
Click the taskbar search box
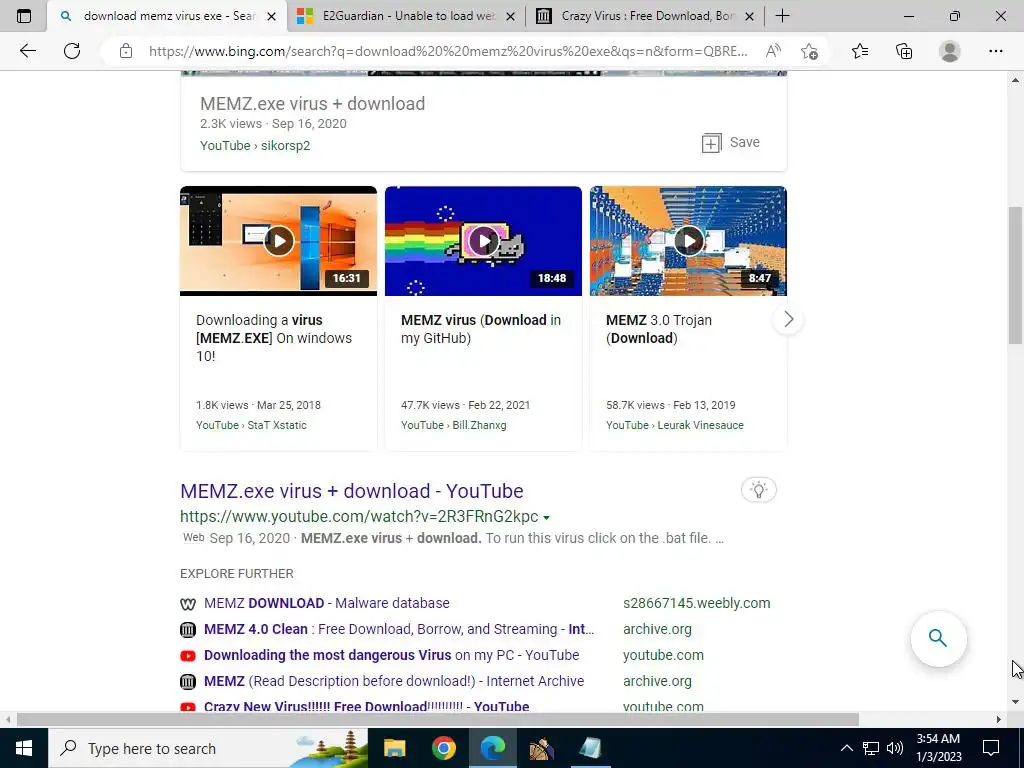[x=208, y=748]
